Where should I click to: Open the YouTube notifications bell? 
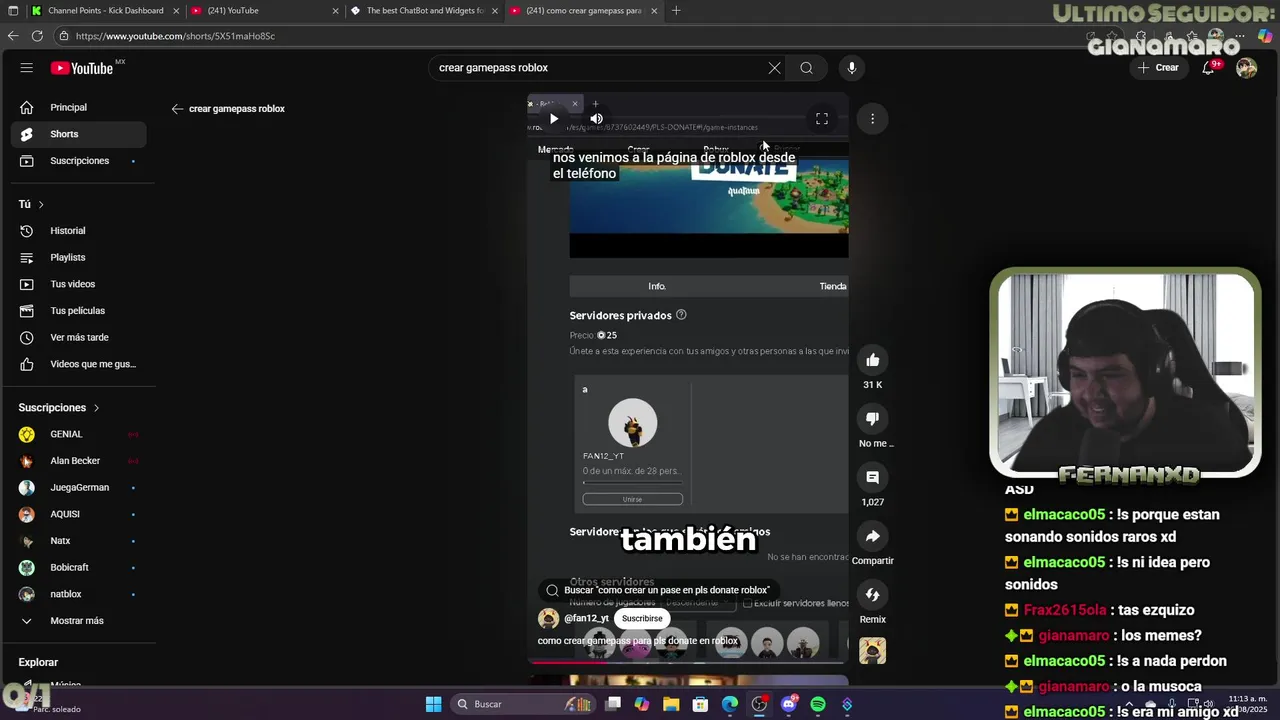(x=1209, y=68)
